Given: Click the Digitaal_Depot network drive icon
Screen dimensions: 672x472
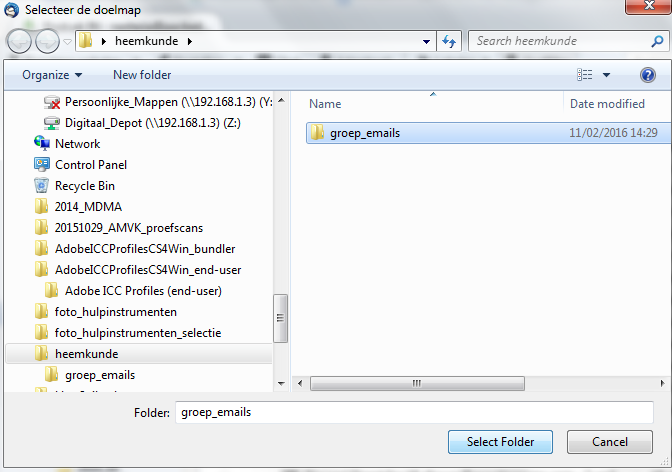Looking at the screenshot, I should tap(52, 122).
